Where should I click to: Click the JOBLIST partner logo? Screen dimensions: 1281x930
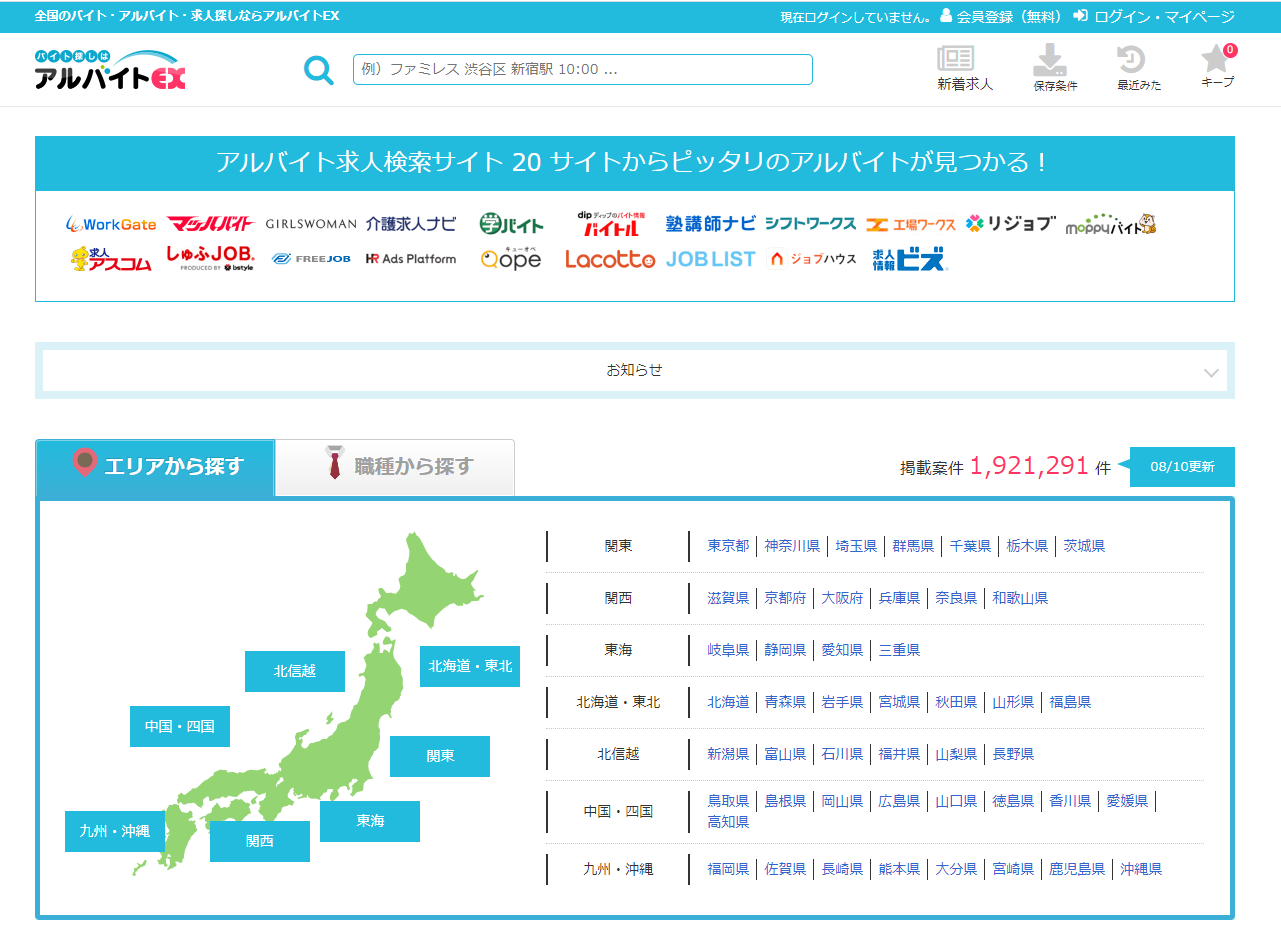[711, 259]
